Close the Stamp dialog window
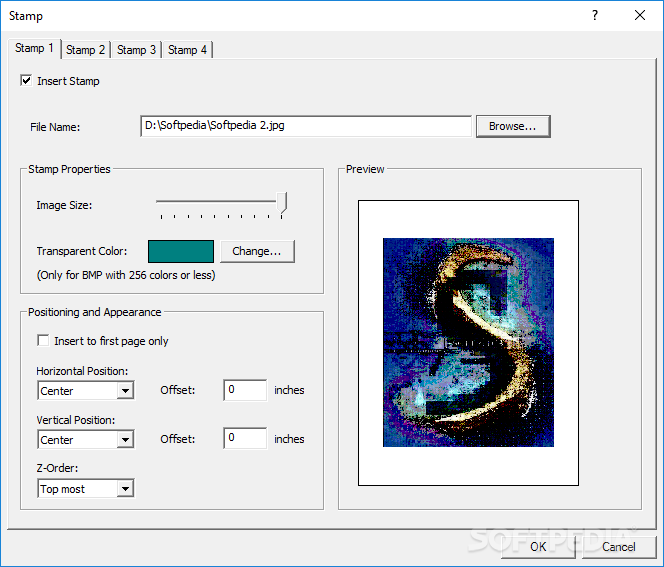 coord(640,16)
